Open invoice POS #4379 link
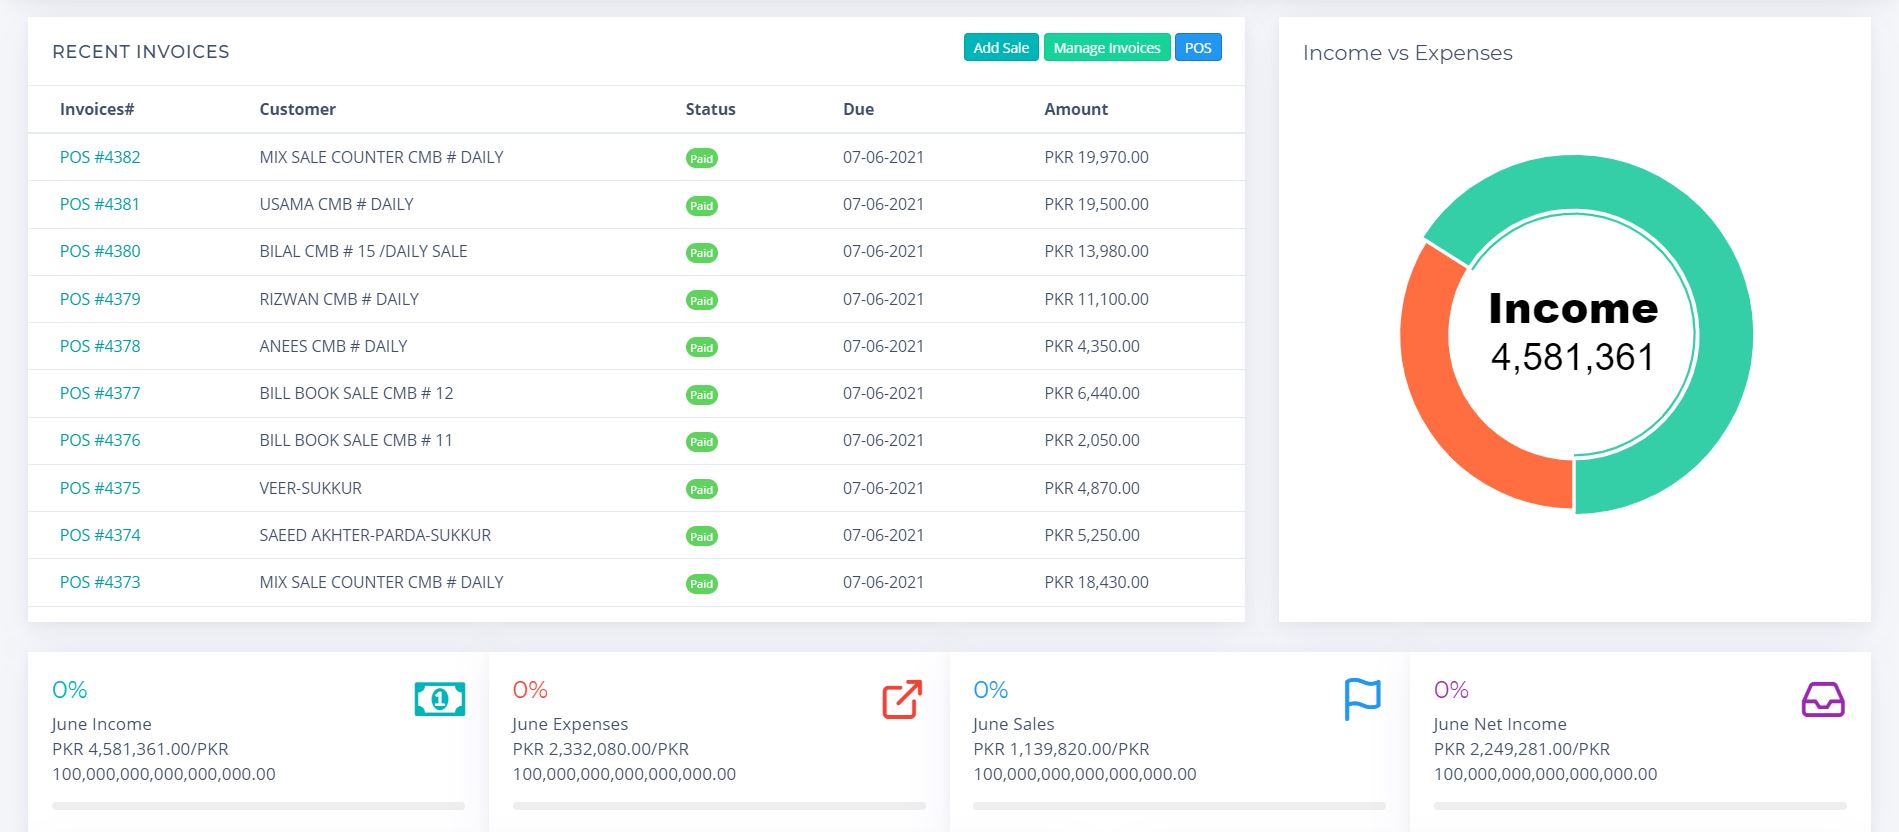 click(x=100, y=299)
